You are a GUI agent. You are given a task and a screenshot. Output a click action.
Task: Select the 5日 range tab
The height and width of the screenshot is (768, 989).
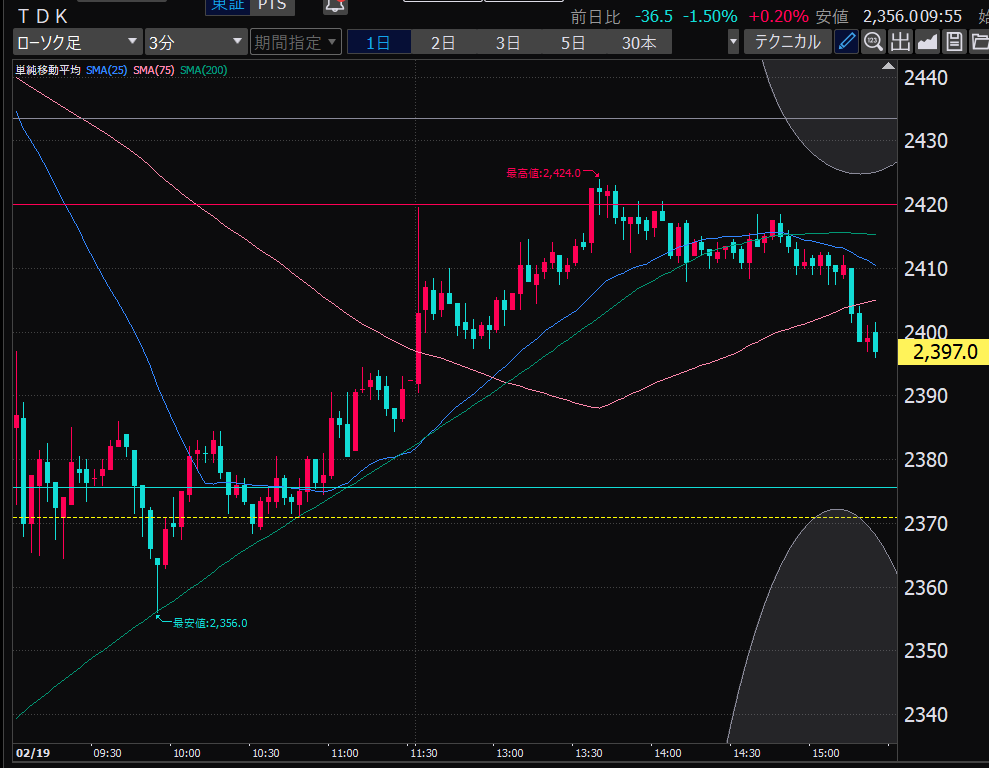click(573, 42)
